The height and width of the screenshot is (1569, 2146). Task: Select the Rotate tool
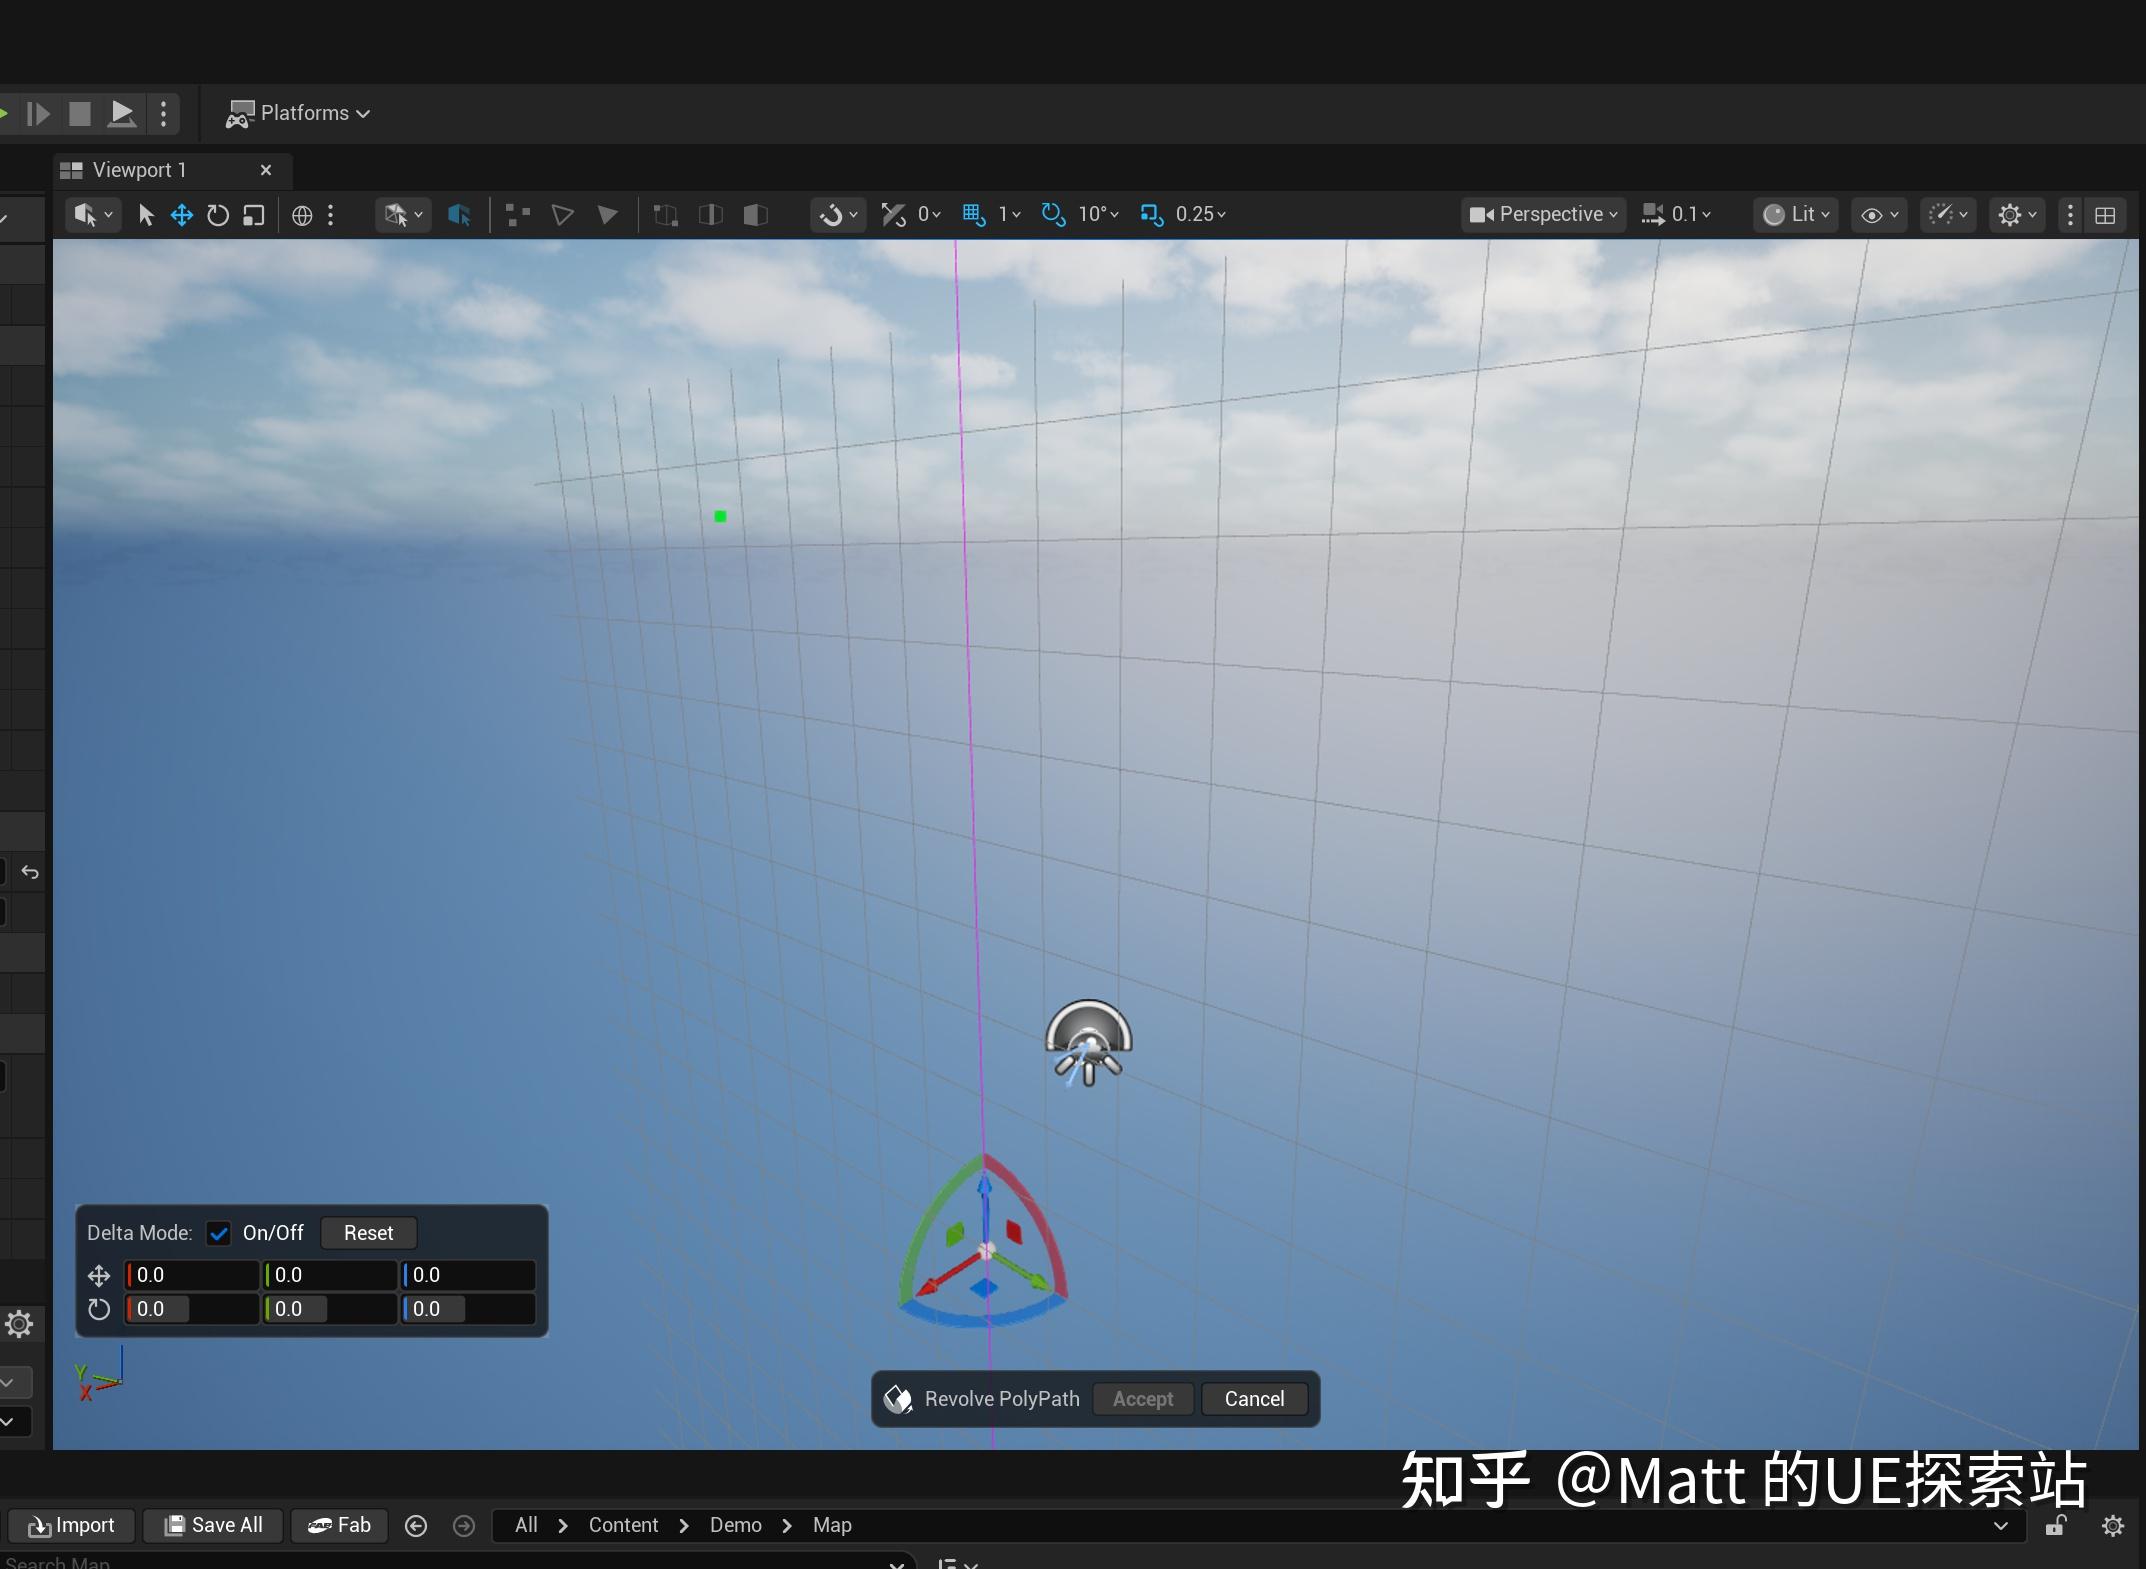click(x=217, y=215)
